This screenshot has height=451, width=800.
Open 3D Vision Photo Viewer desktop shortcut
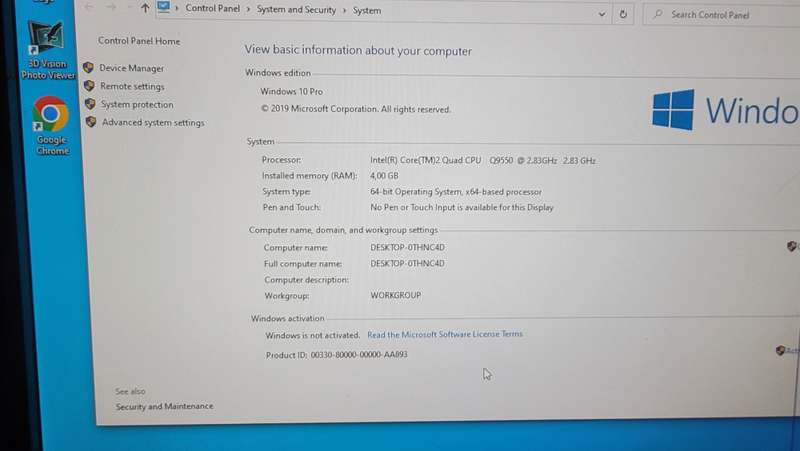(48, 51)
